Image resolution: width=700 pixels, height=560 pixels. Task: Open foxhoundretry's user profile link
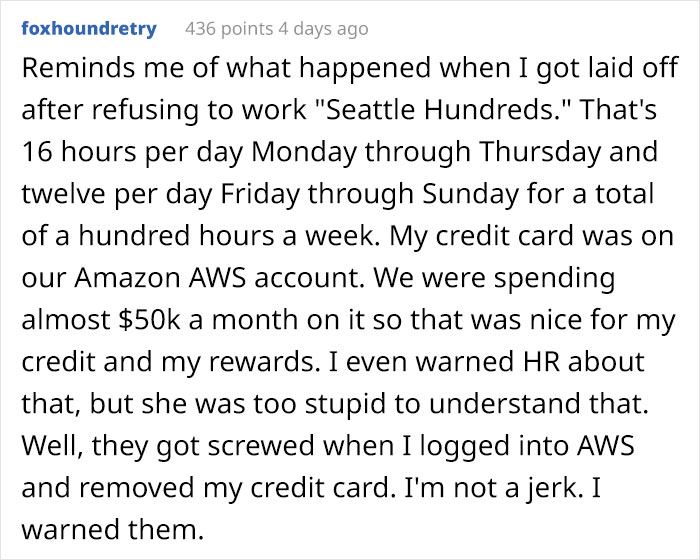click(89, 29)
